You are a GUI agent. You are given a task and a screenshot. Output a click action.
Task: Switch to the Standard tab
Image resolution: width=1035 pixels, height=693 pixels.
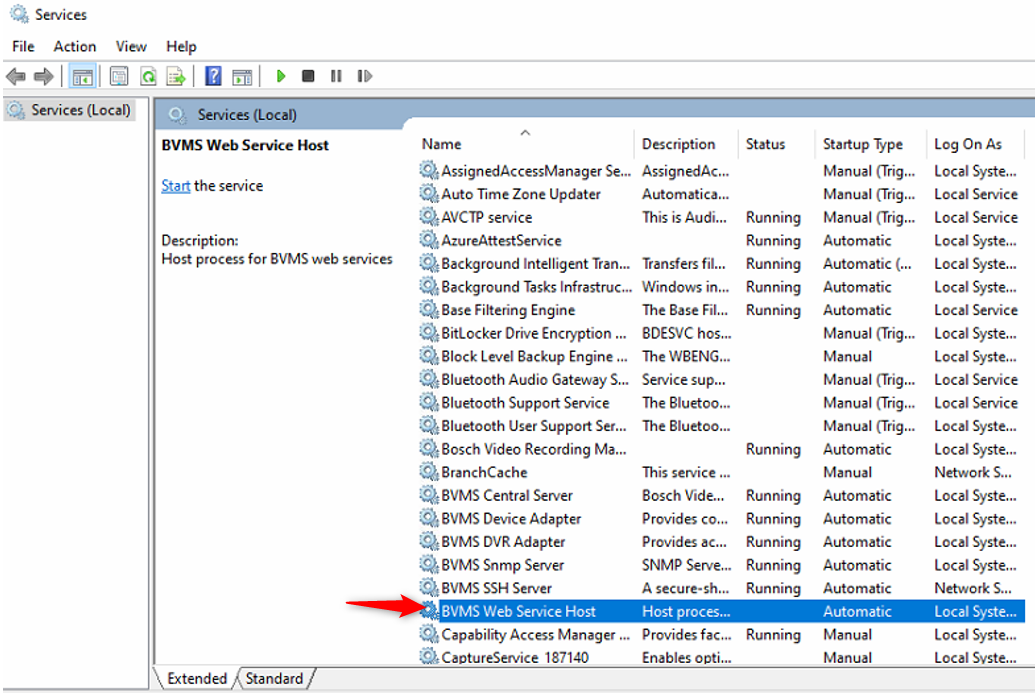click(274, 679)
